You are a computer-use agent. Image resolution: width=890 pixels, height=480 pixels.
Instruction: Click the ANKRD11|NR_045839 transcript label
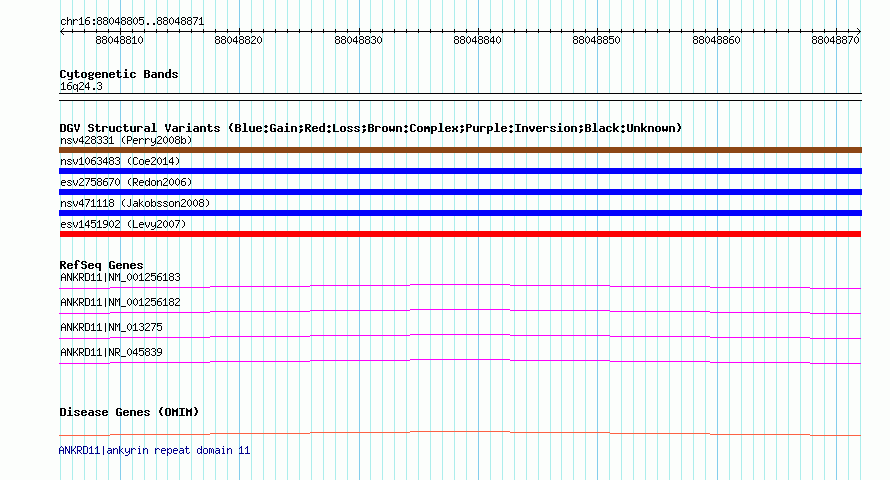111,352
